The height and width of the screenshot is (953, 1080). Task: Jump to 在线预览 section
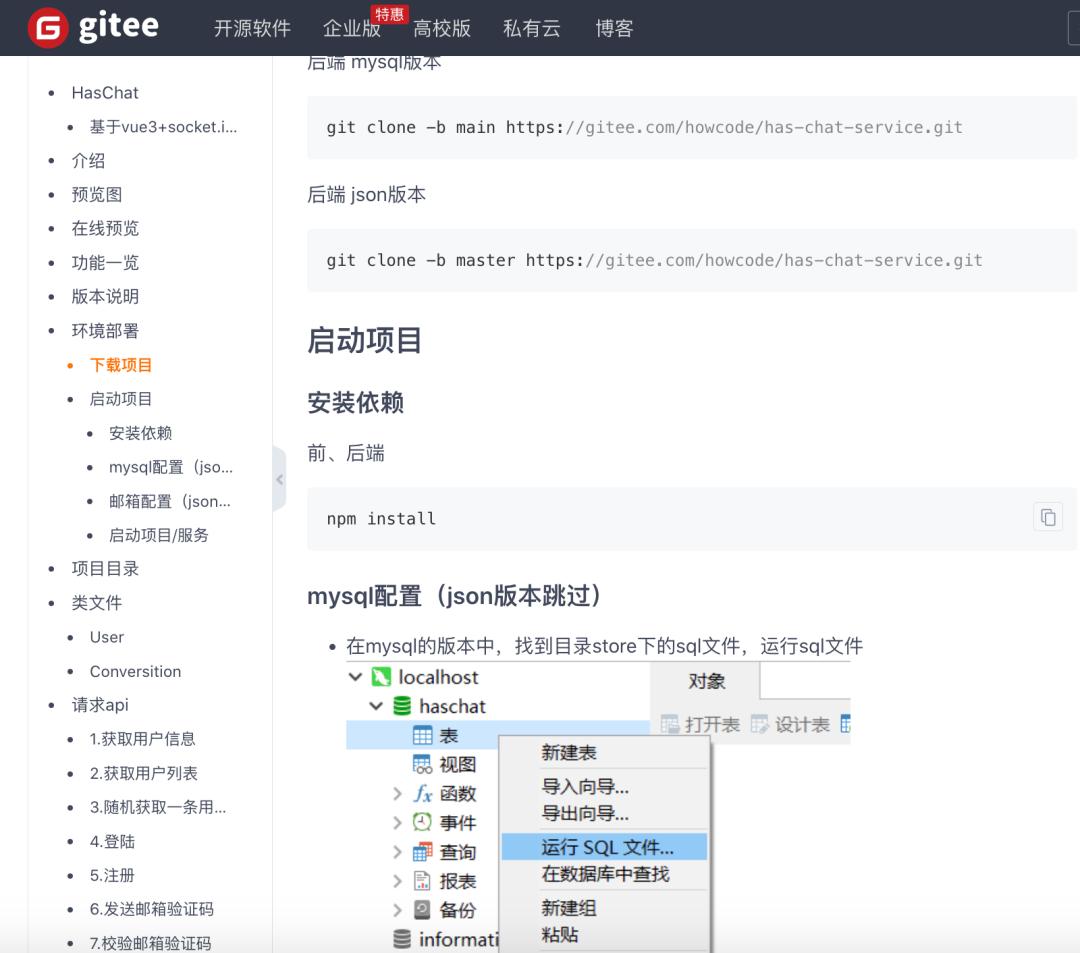pos(105,228)
